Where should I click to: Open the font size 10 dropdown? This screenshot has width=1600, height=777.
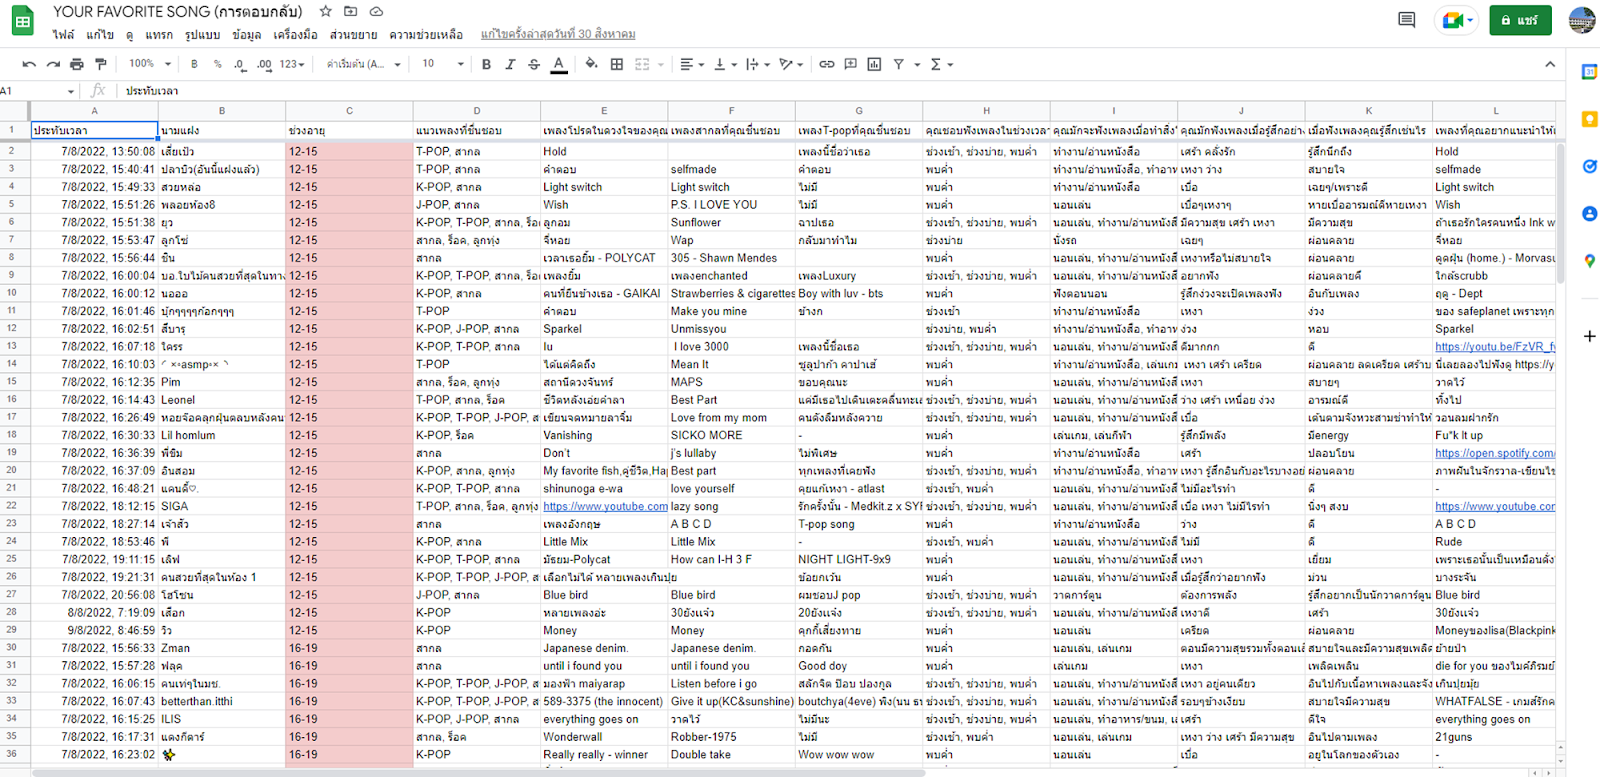442,64
